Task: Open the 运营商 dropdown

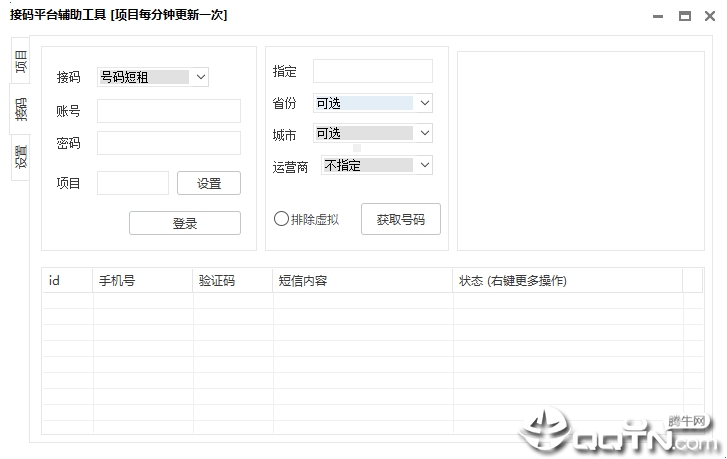Action: tap(376, 165)
